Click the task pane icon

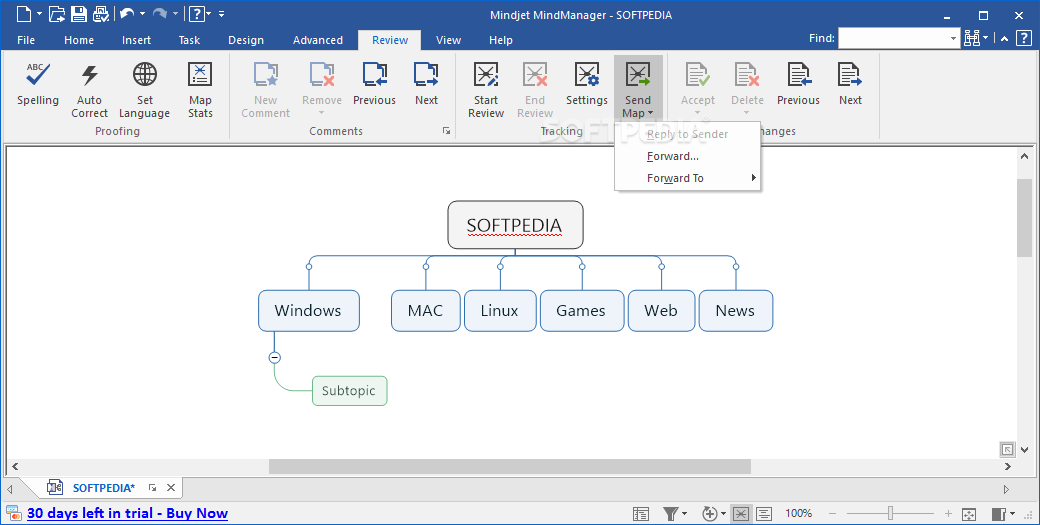[998, 514]
